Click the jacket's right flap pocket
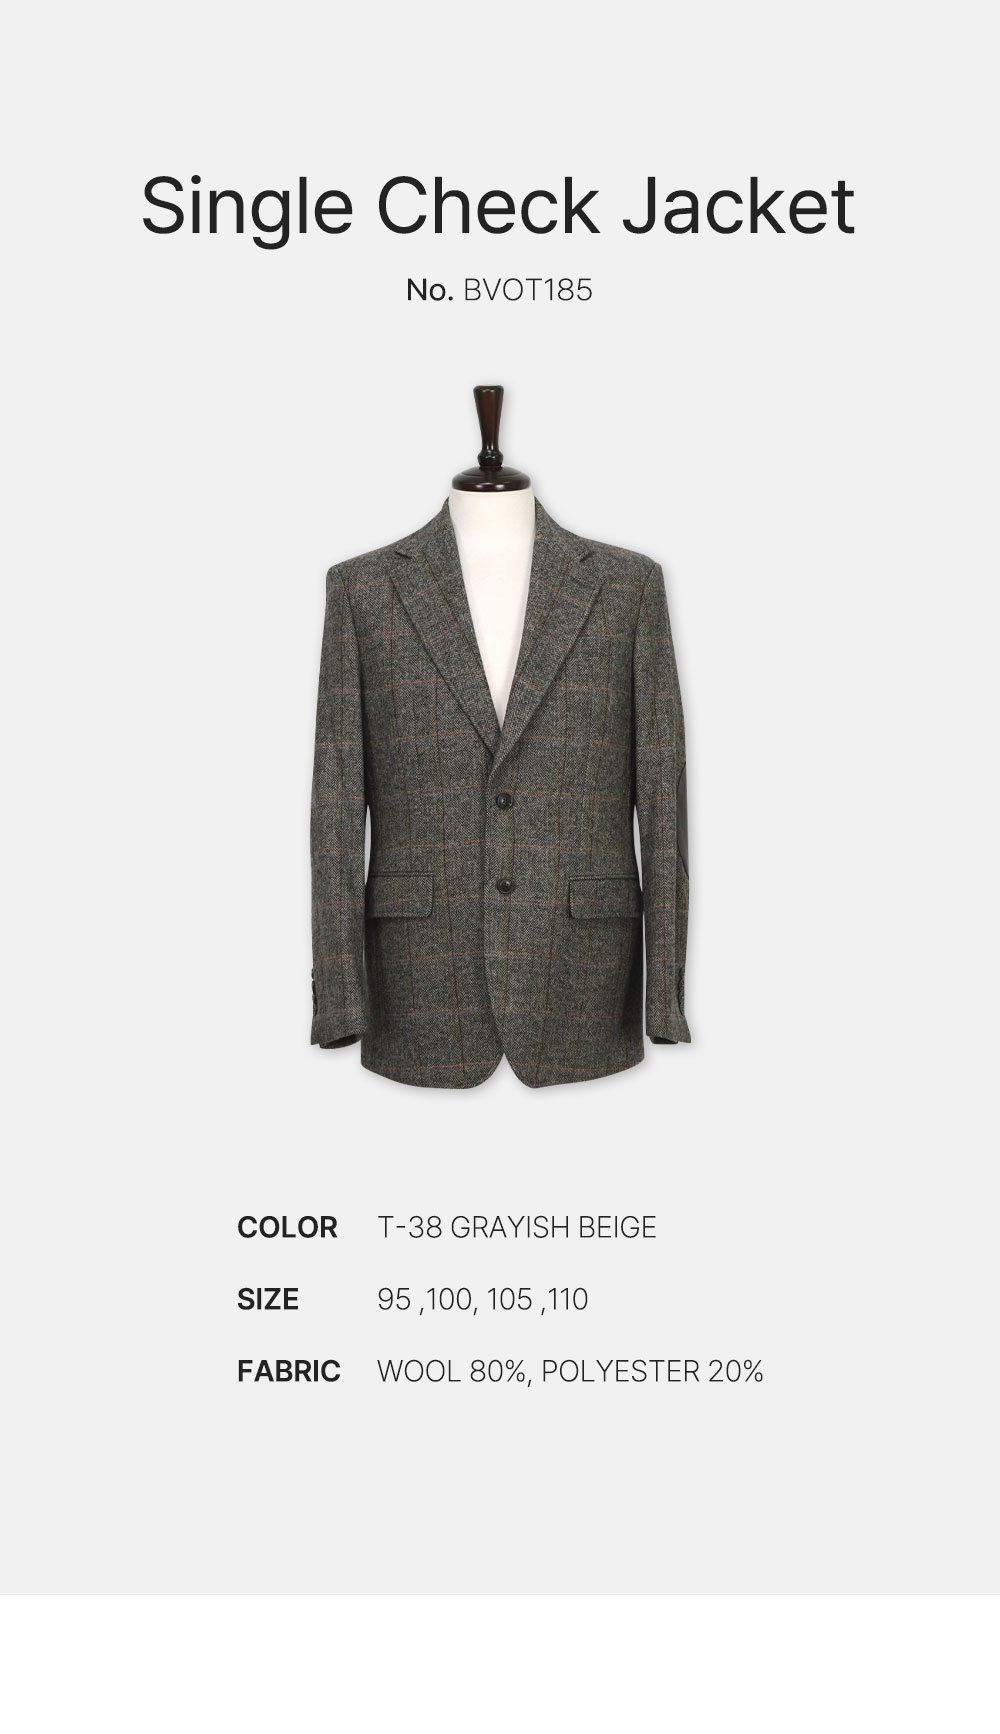The height and width of the screenshot is (1734, 1000). tap(604, 897)
